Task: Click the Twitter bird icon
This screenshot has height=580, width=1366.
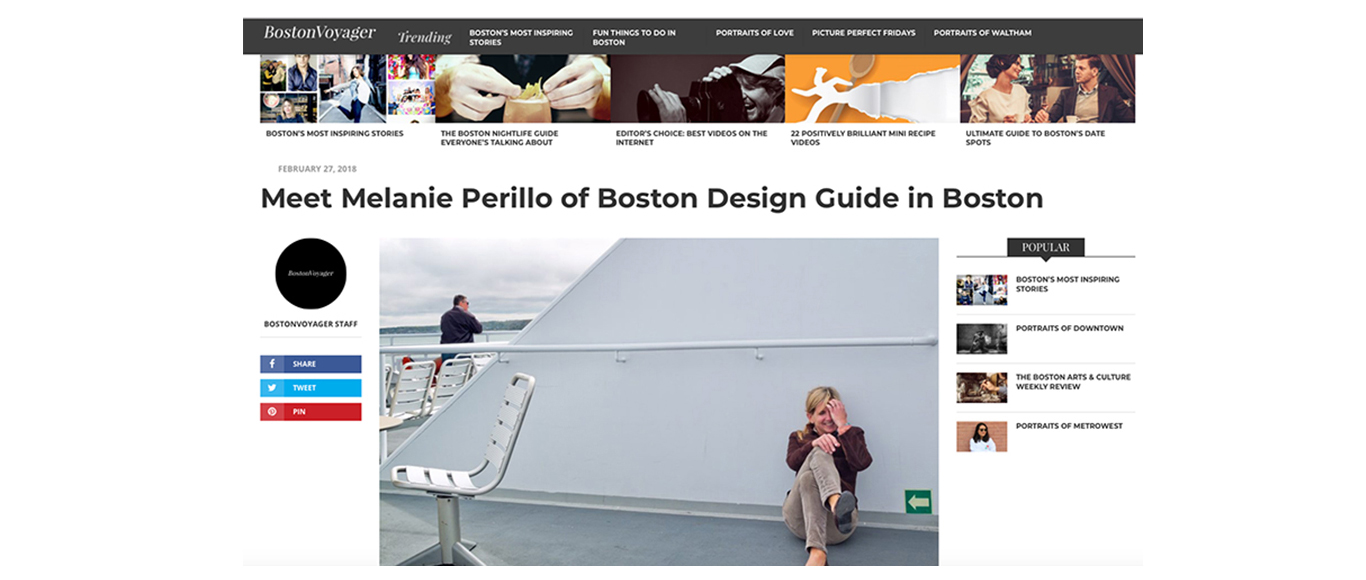Action: 272,388
